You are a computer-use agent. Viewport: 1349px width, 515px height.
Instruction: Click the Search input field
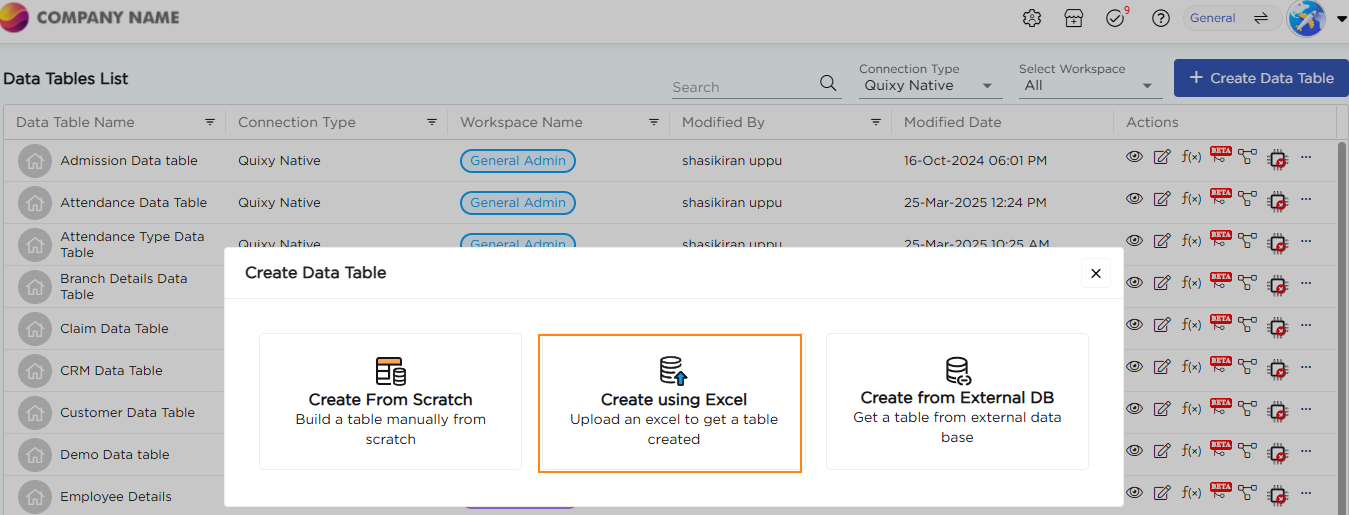(x=743, y=87)
